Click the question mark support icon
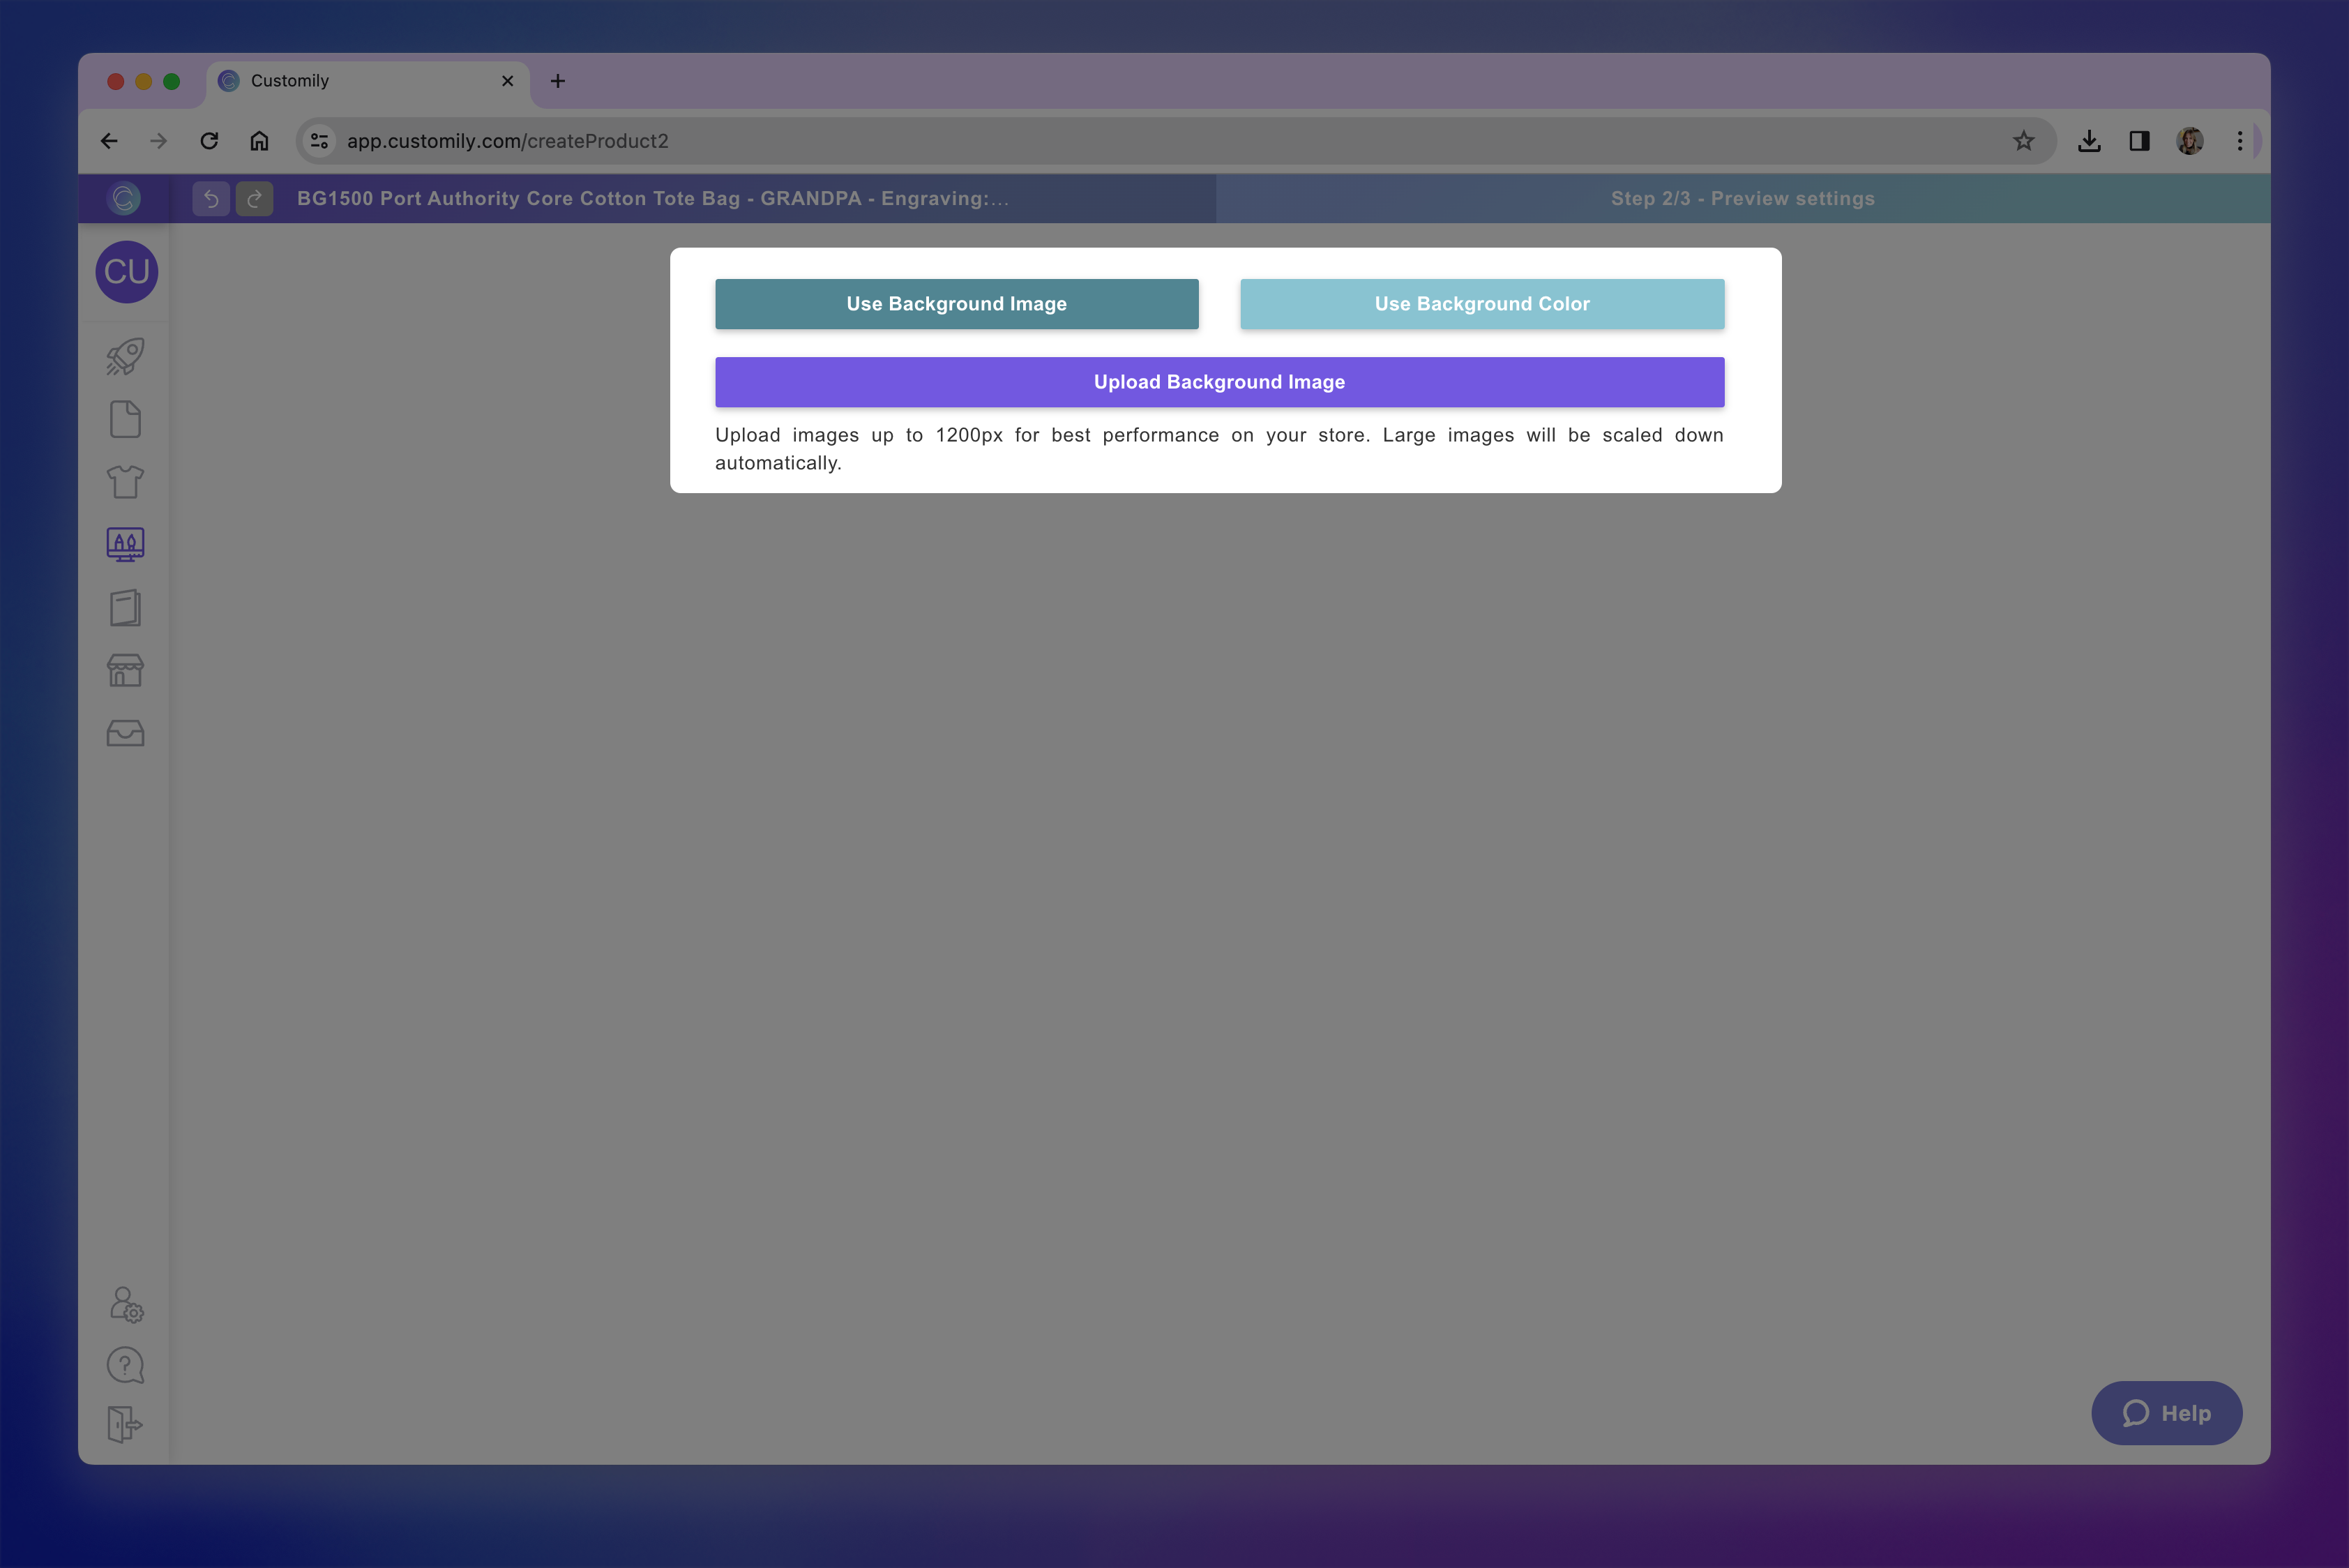 point(125,1365)
